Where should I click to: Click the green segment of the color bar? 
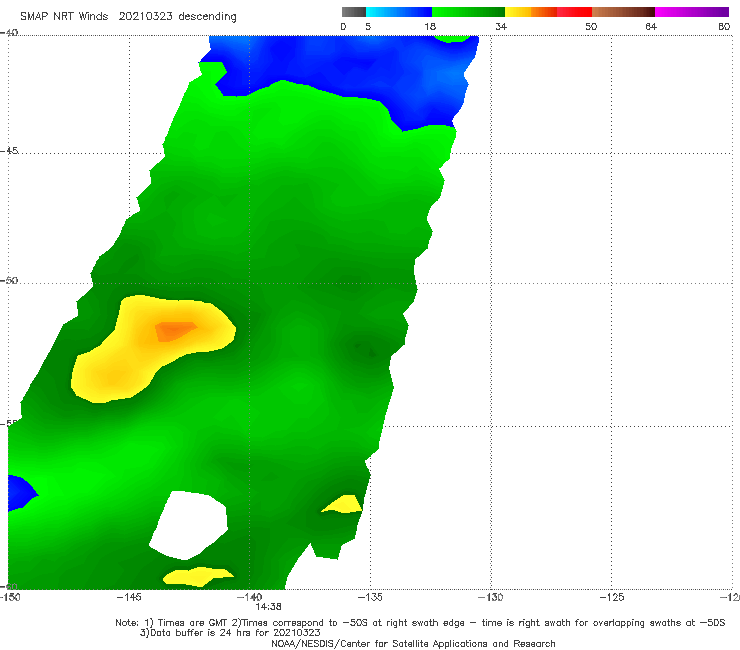click(x=468, y=12)
